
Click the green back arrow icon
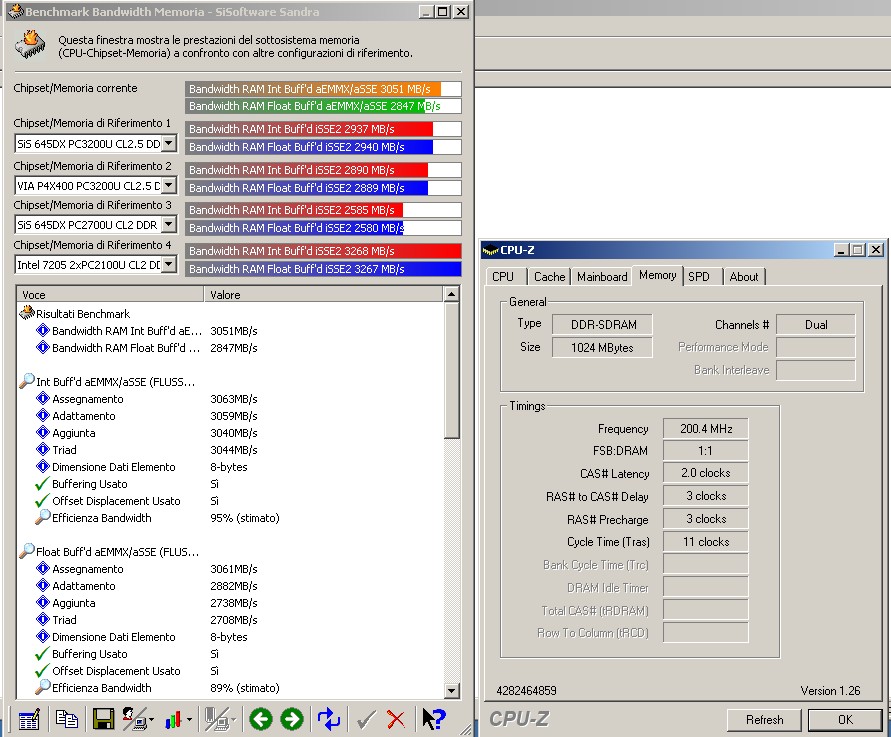pyautogui.click(x=261, y=719)
